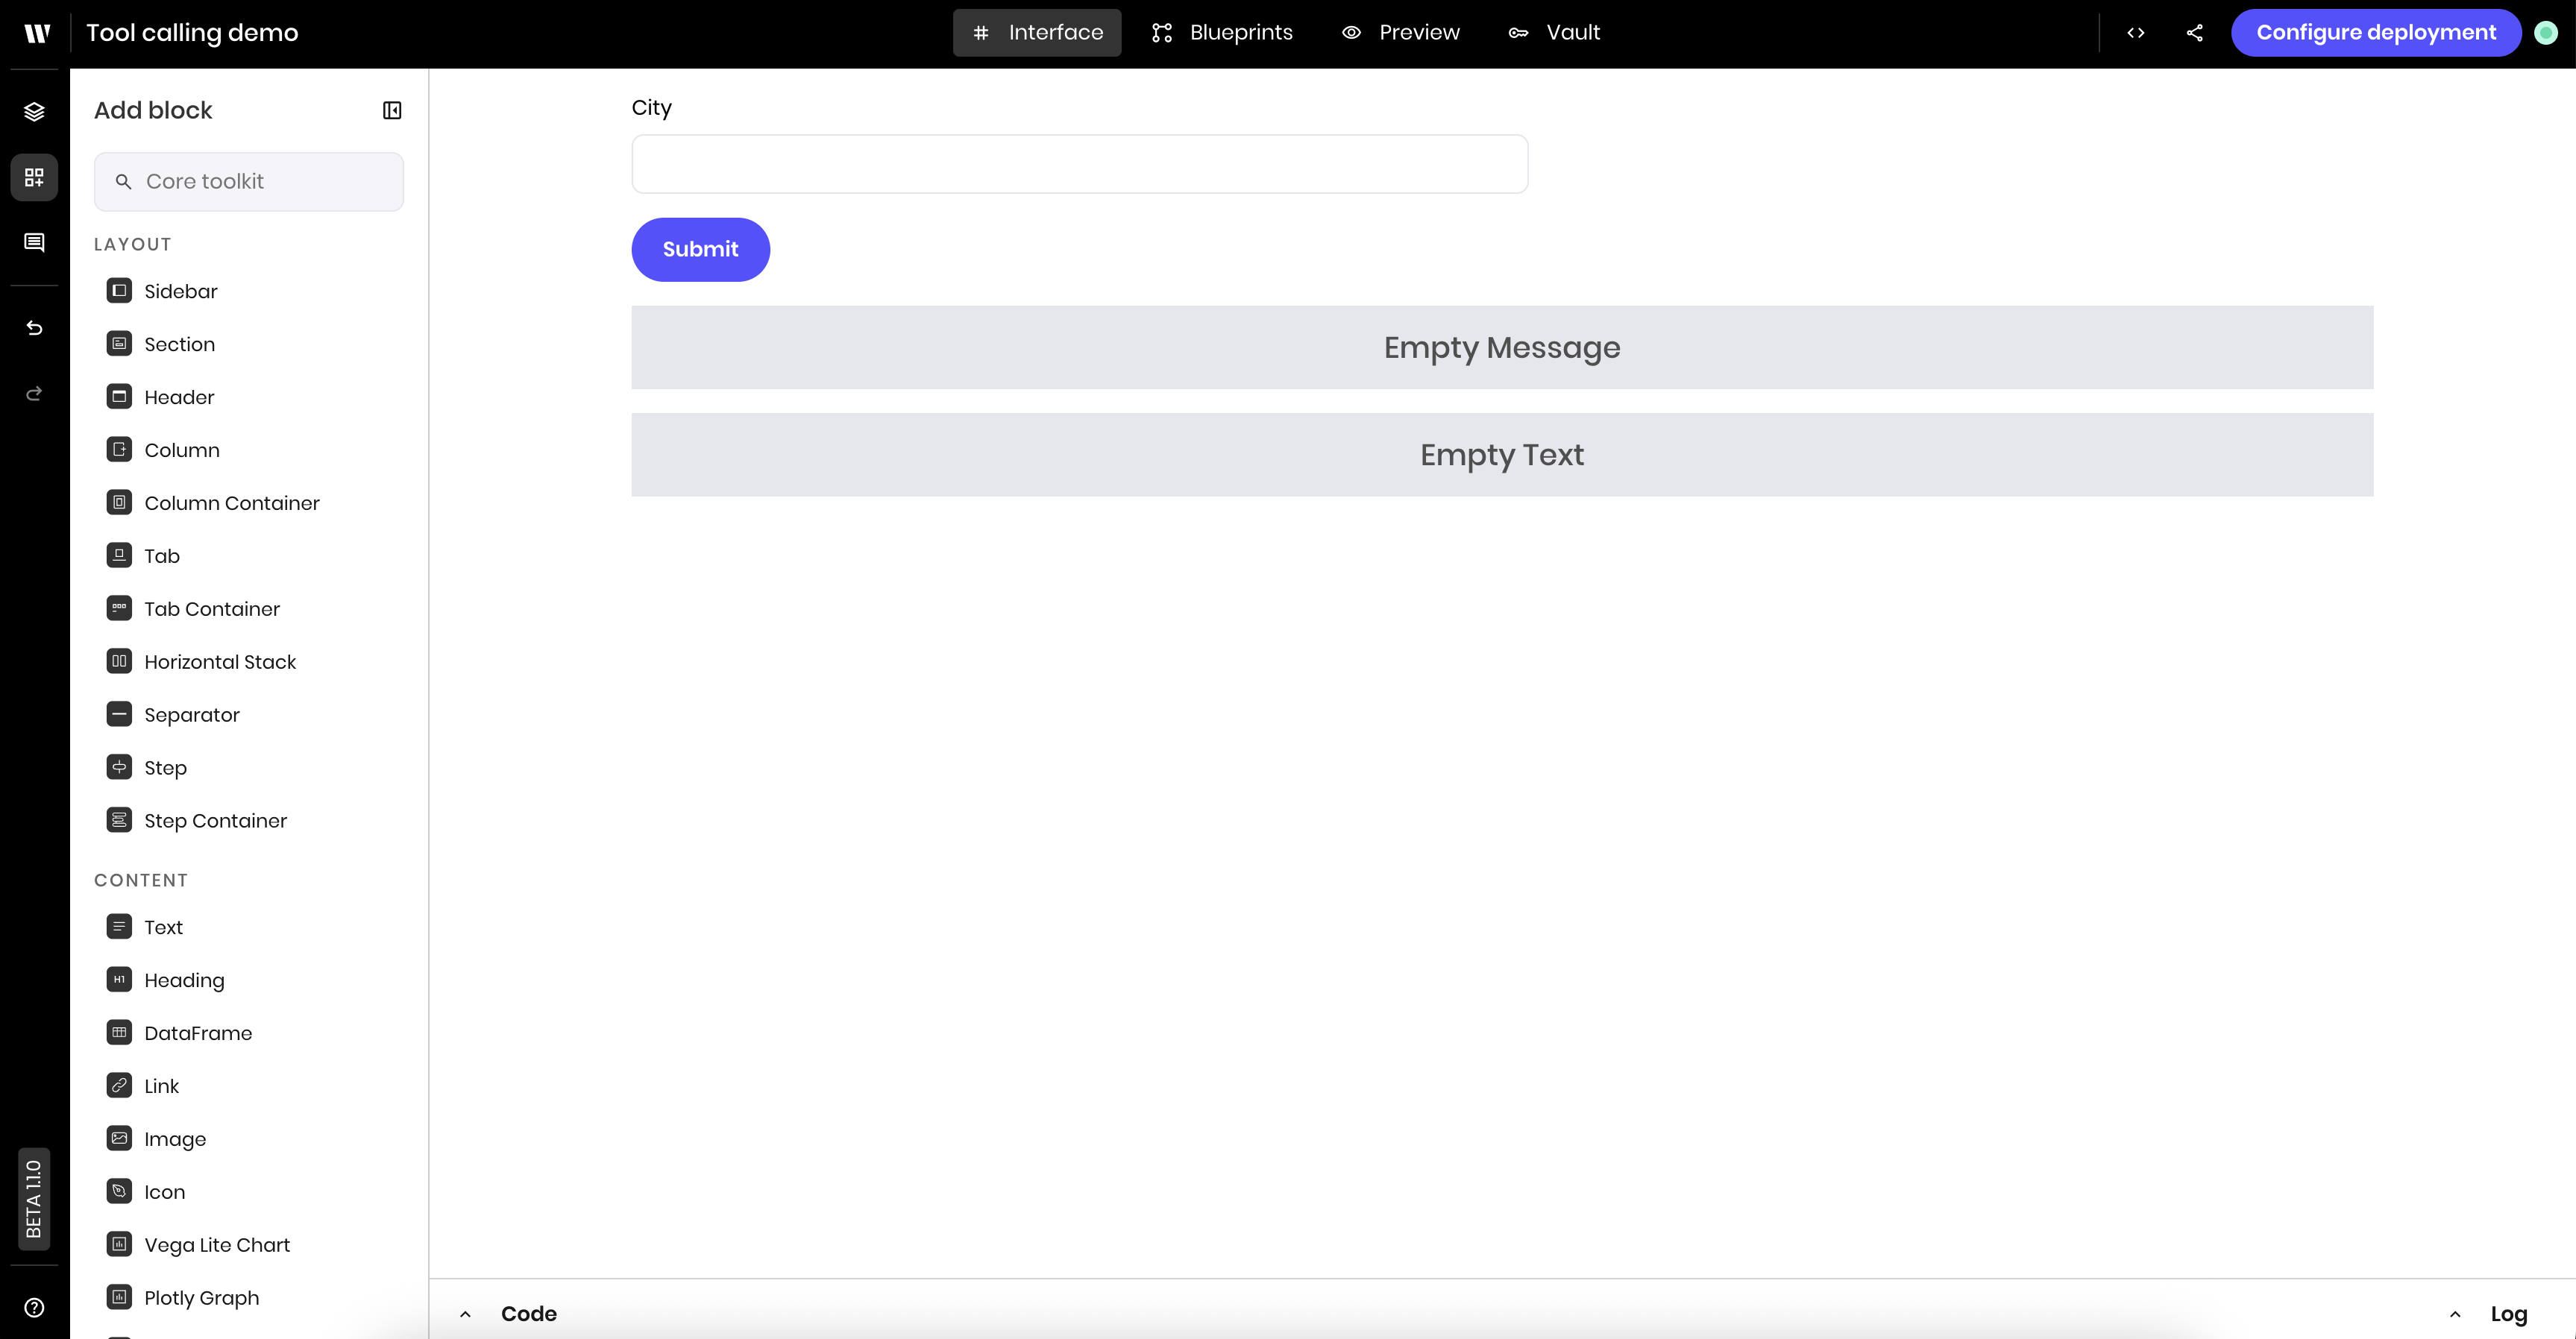
Task: Collapse the Add block panel
Action: pos(392,110)
